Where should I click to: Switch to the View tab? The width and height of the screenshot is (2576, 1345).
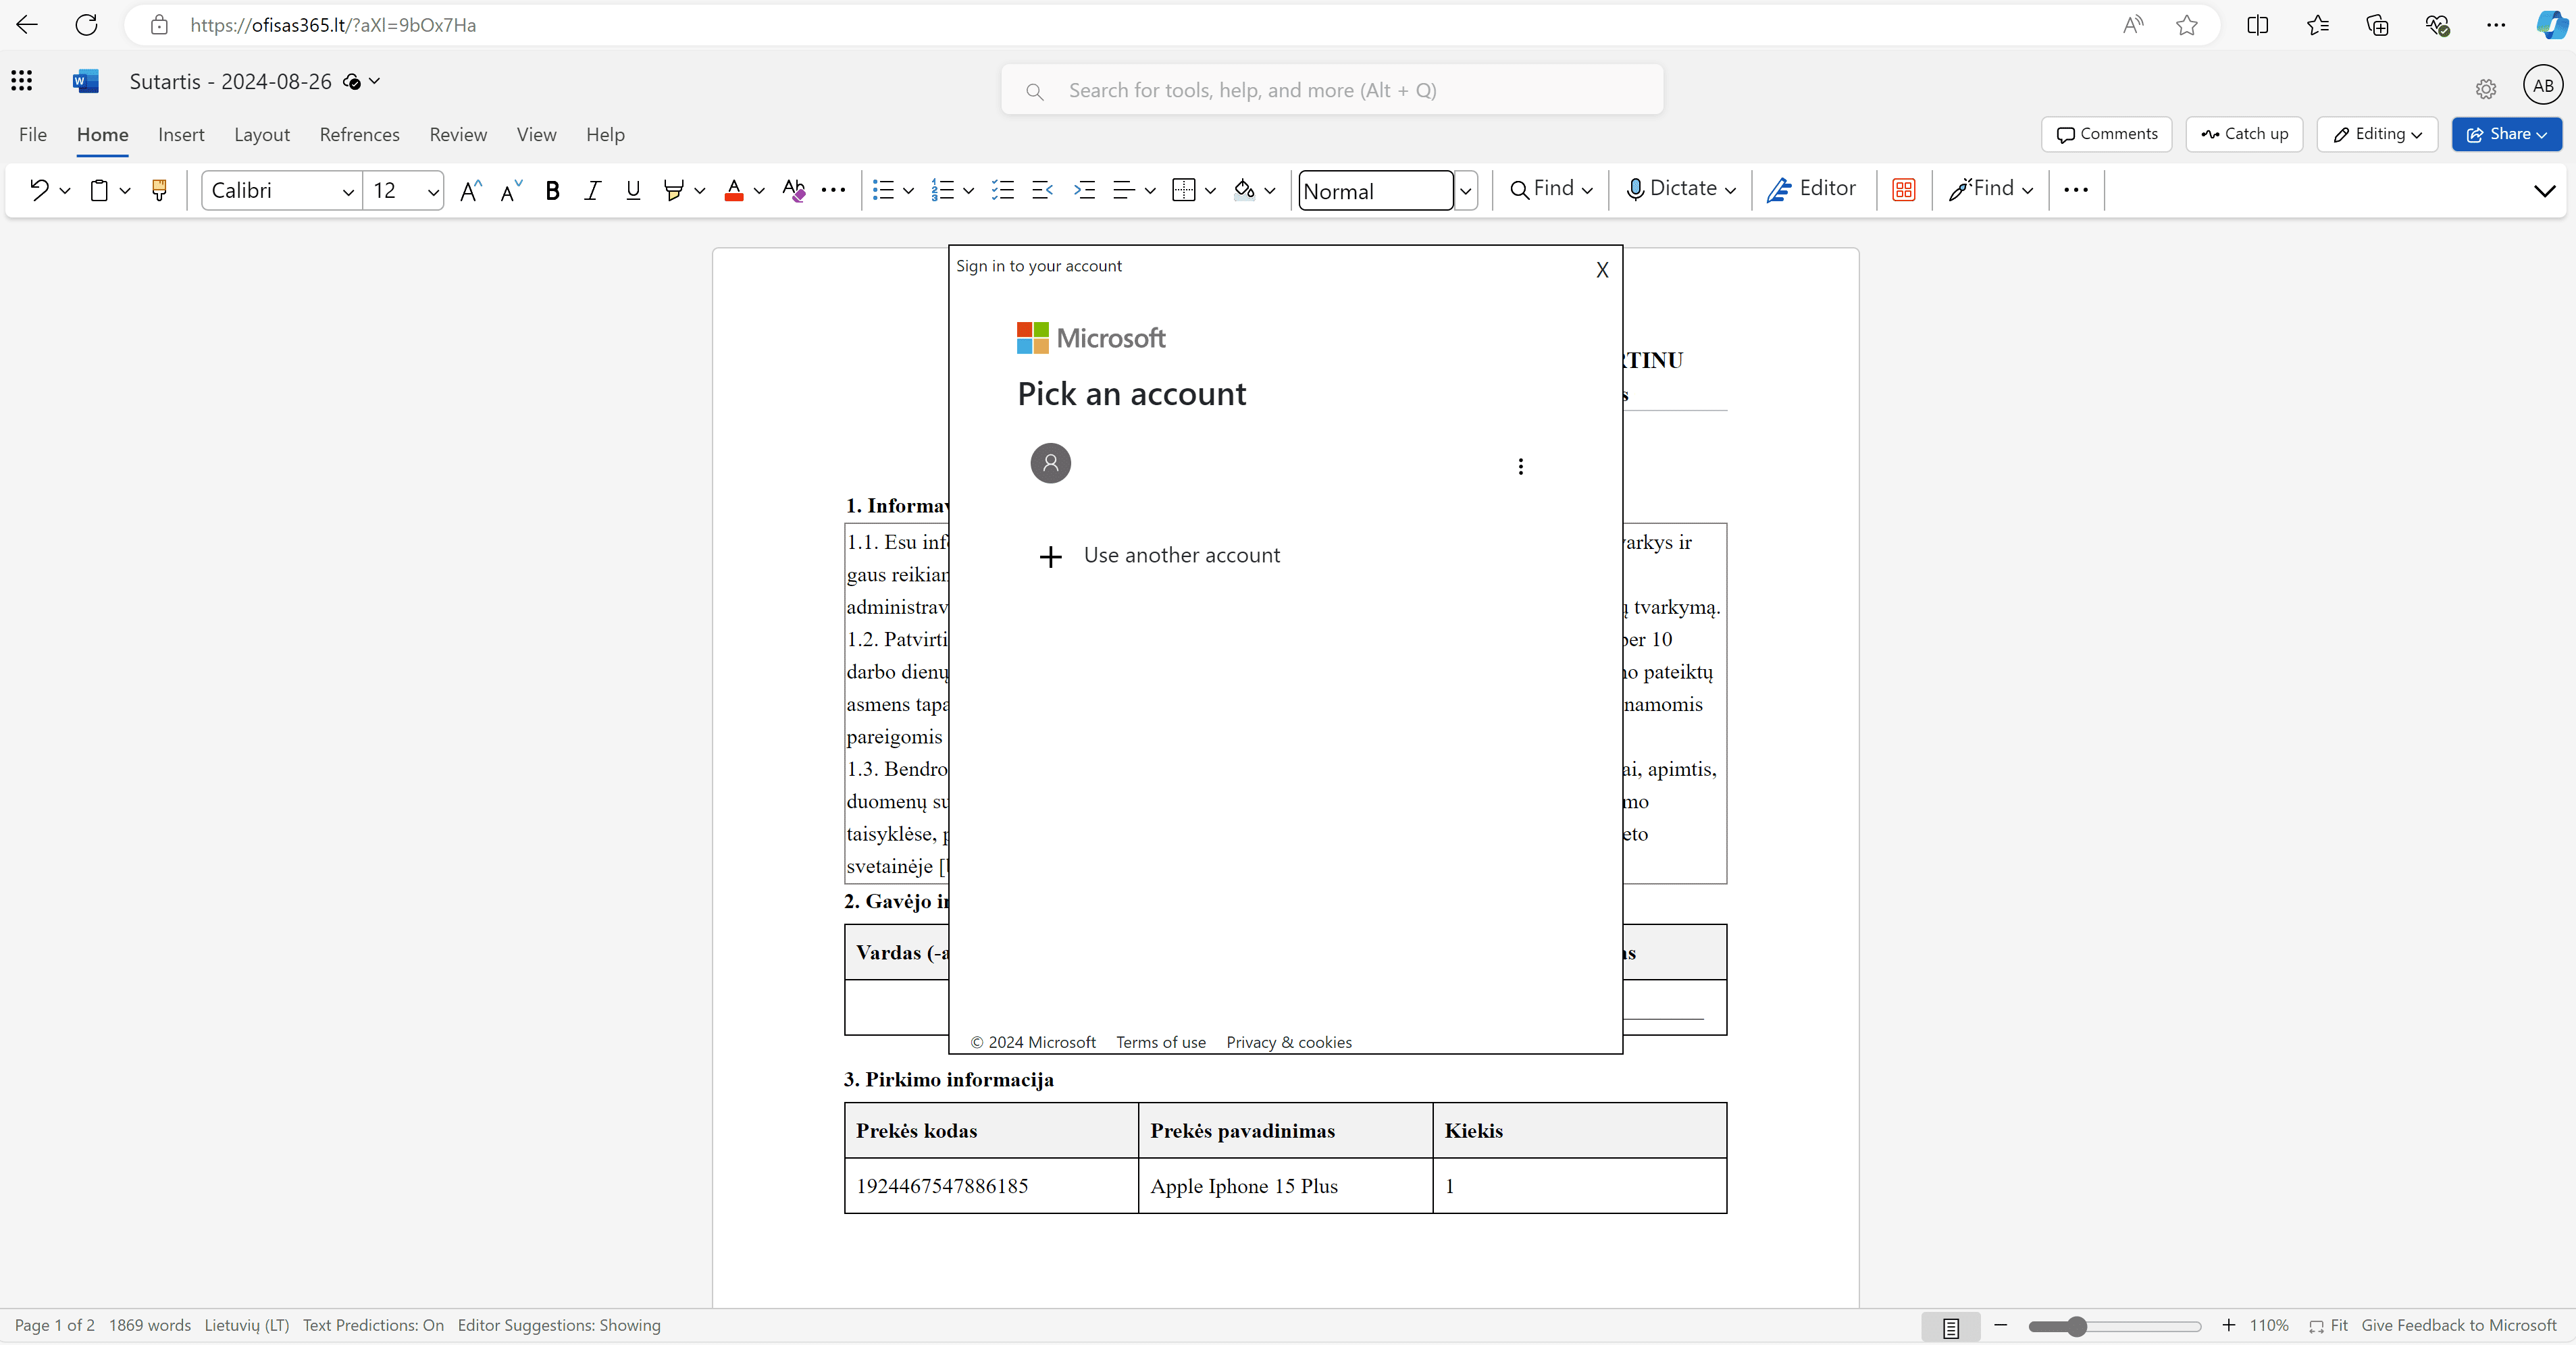536,134
